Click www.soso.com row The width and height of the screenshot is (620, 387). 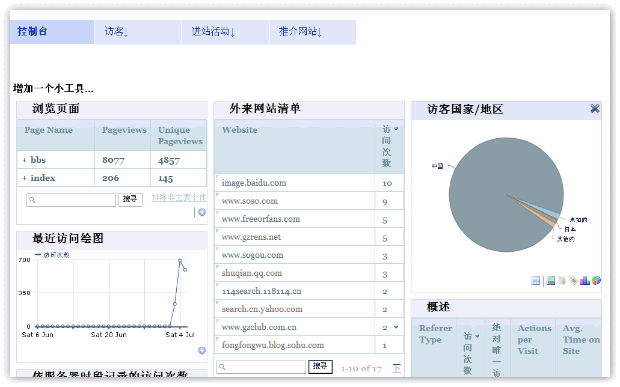309,201
